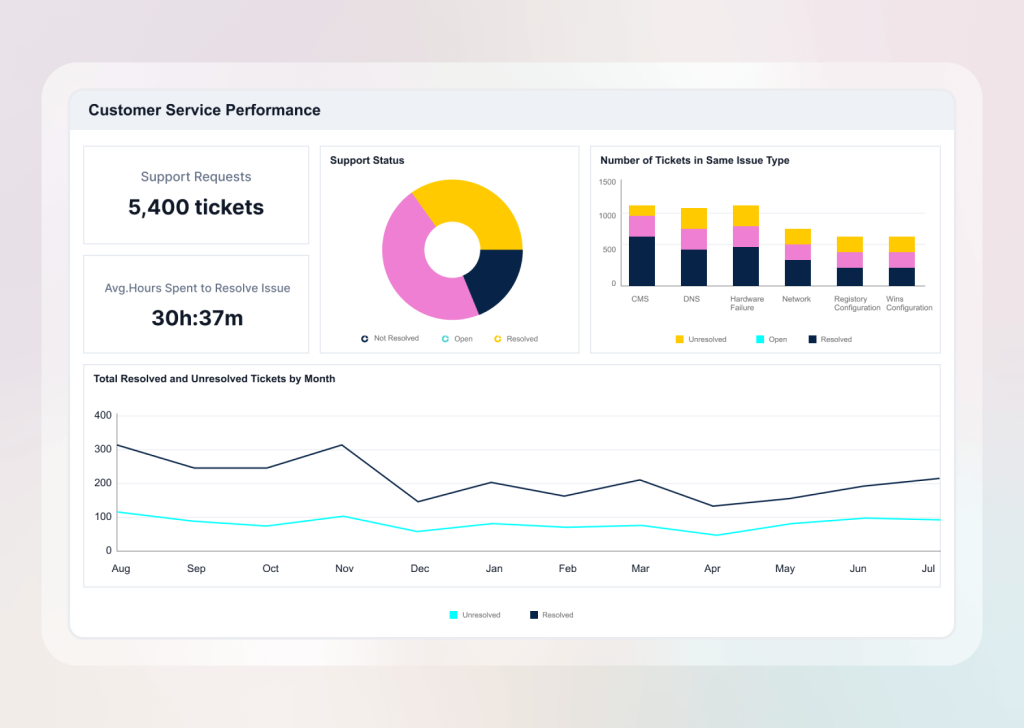Screen dimensions: 1024x728
Task: Click the 30h:37m value
Action: [197, 318]
